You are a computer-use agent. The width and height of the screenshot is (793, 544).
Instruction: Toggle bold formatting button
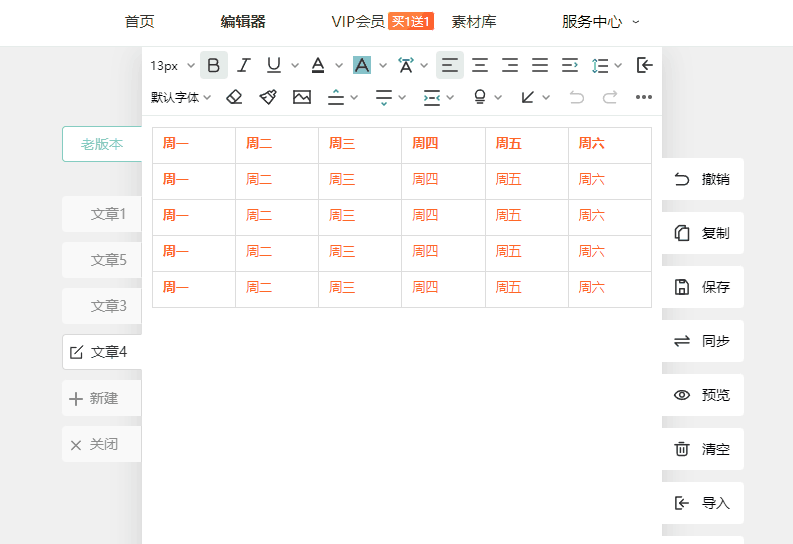point(213,65)
